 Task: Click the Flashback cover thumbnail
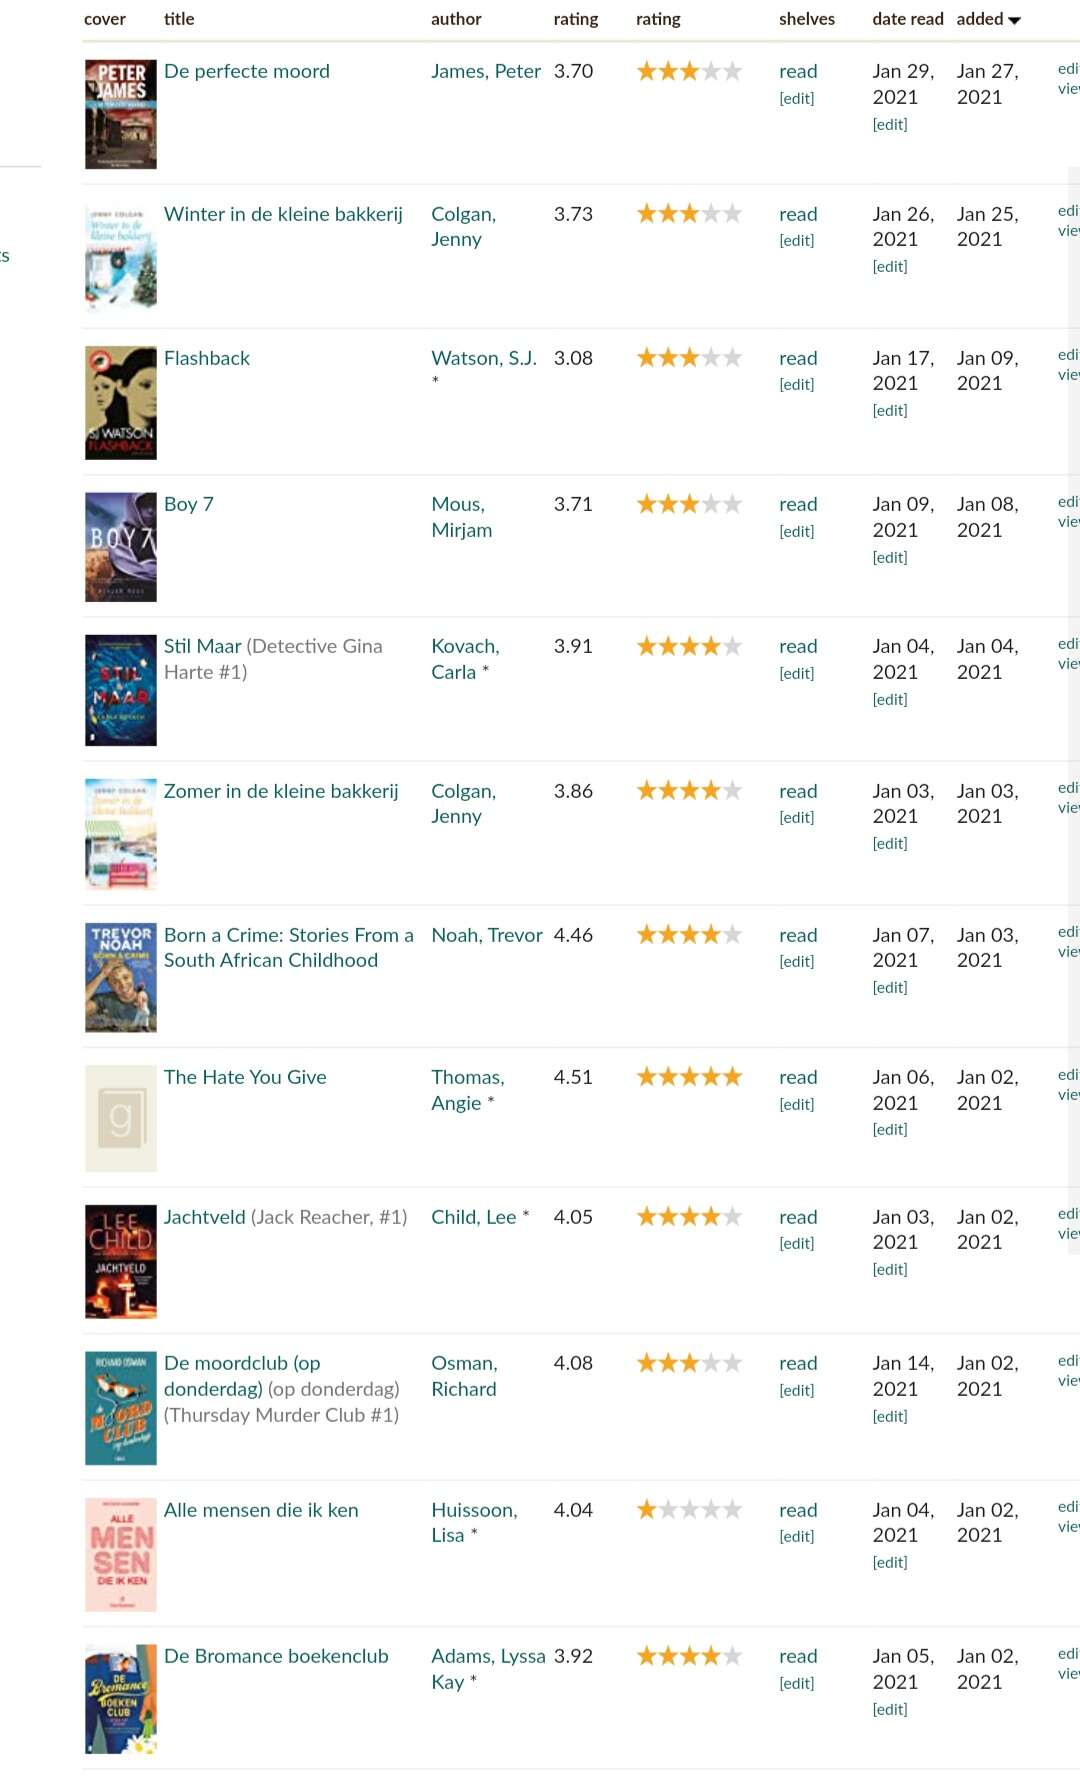pos(121,403)
